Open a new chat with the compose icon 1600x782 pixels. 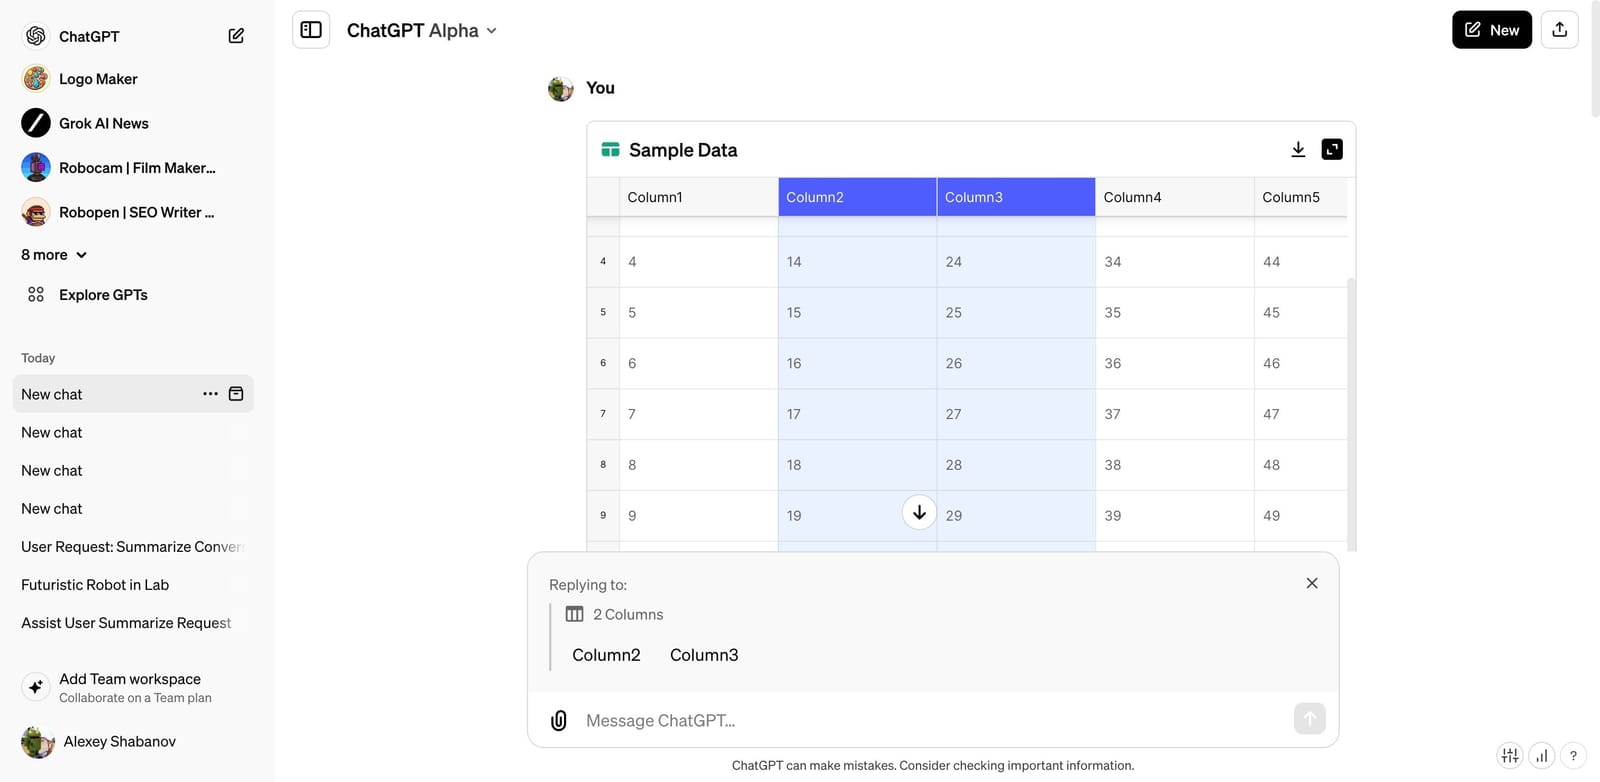236,34
